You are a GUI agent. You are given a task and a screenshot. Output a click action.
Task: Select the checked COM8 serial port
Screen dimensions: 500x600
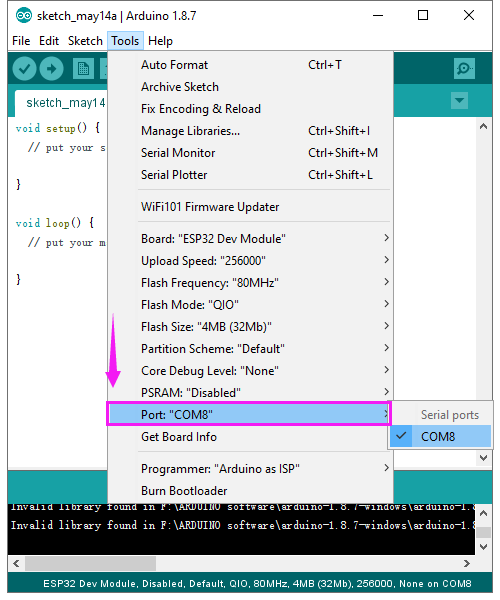point(440,436)
